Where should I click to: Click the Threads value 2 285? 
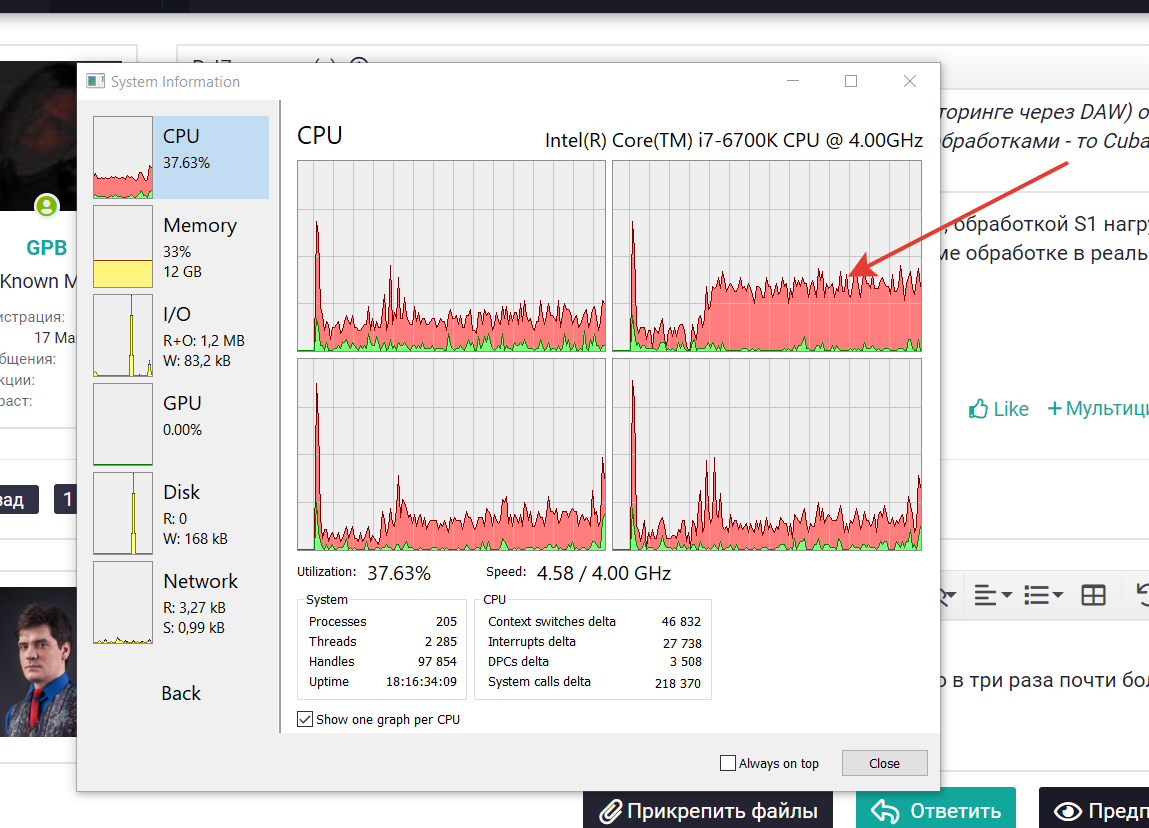click(x=440, y=641)
